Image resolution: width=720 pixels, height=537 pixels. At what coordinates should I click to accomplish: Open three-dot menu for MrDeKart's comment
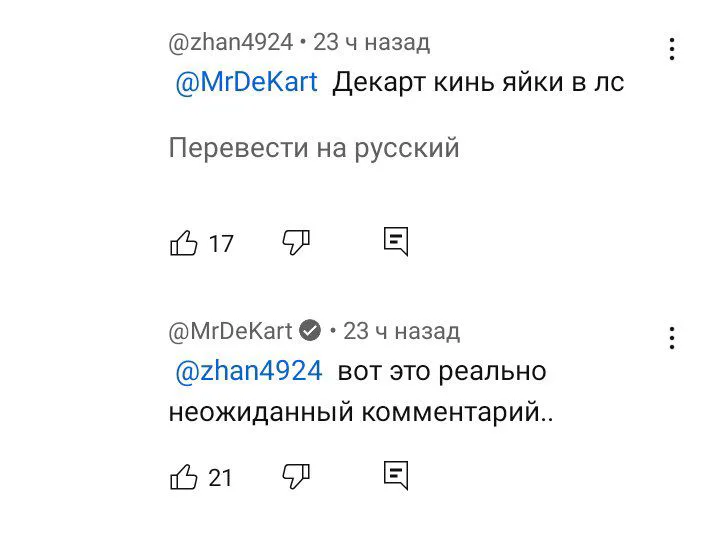672,337
